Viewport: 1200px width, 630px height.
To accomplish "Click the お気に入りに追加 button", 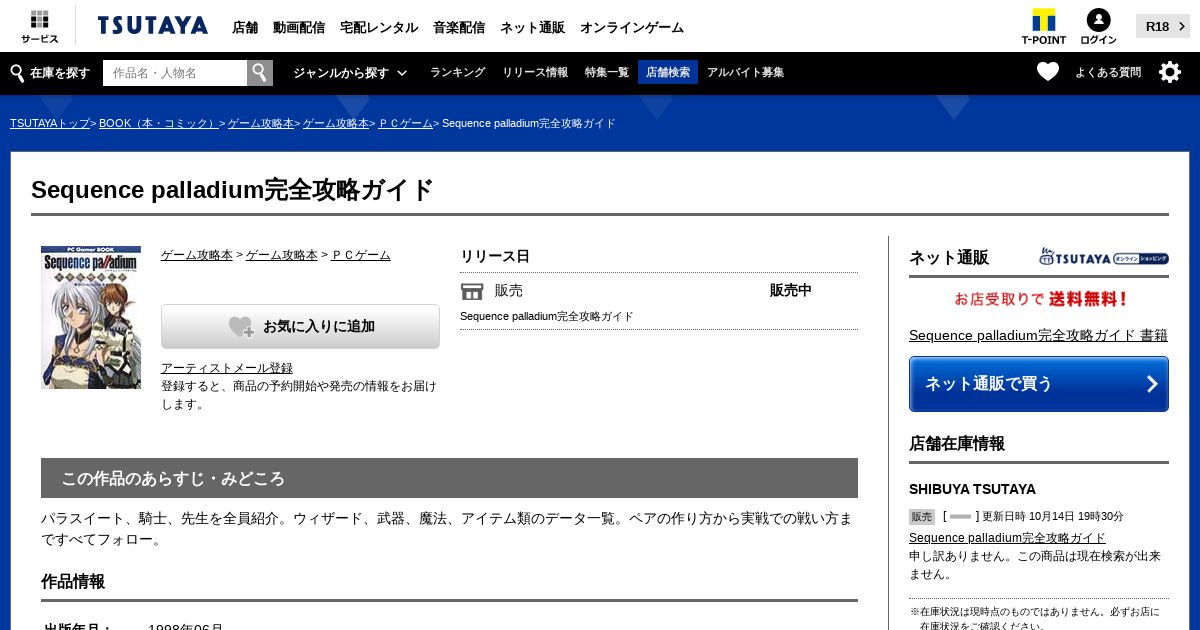I will (300, 326).
